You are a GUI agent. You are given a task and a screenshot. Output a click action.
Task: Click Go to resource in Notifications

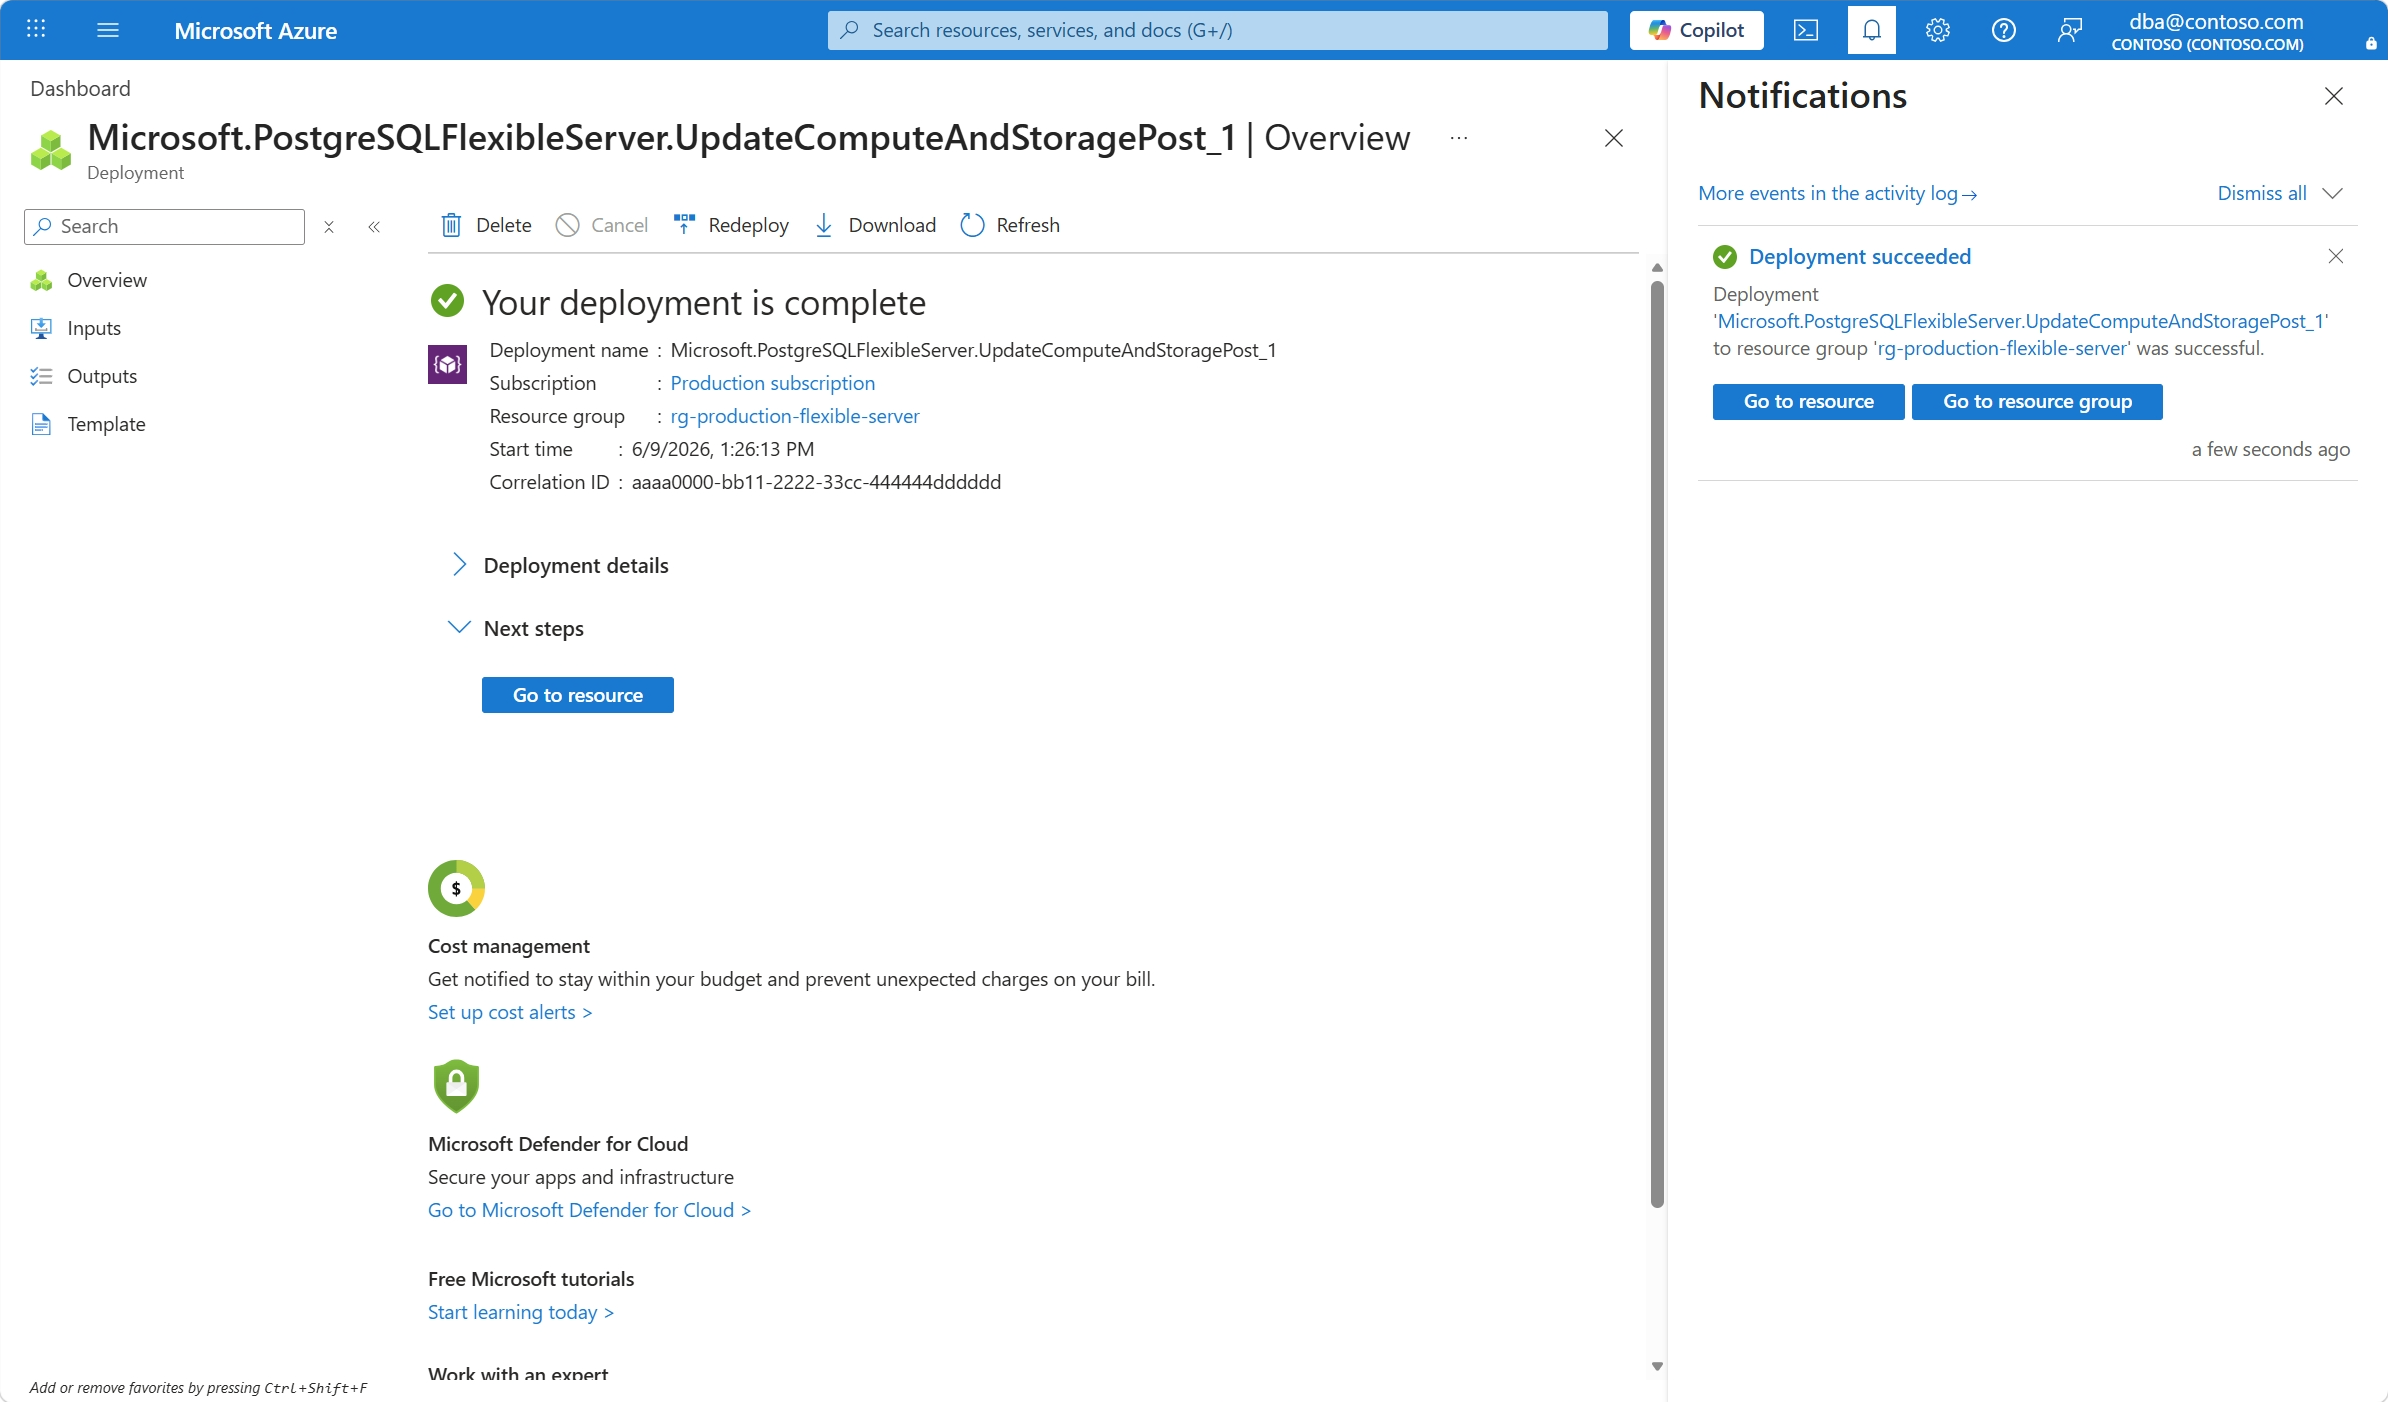tap(1808, 402)
